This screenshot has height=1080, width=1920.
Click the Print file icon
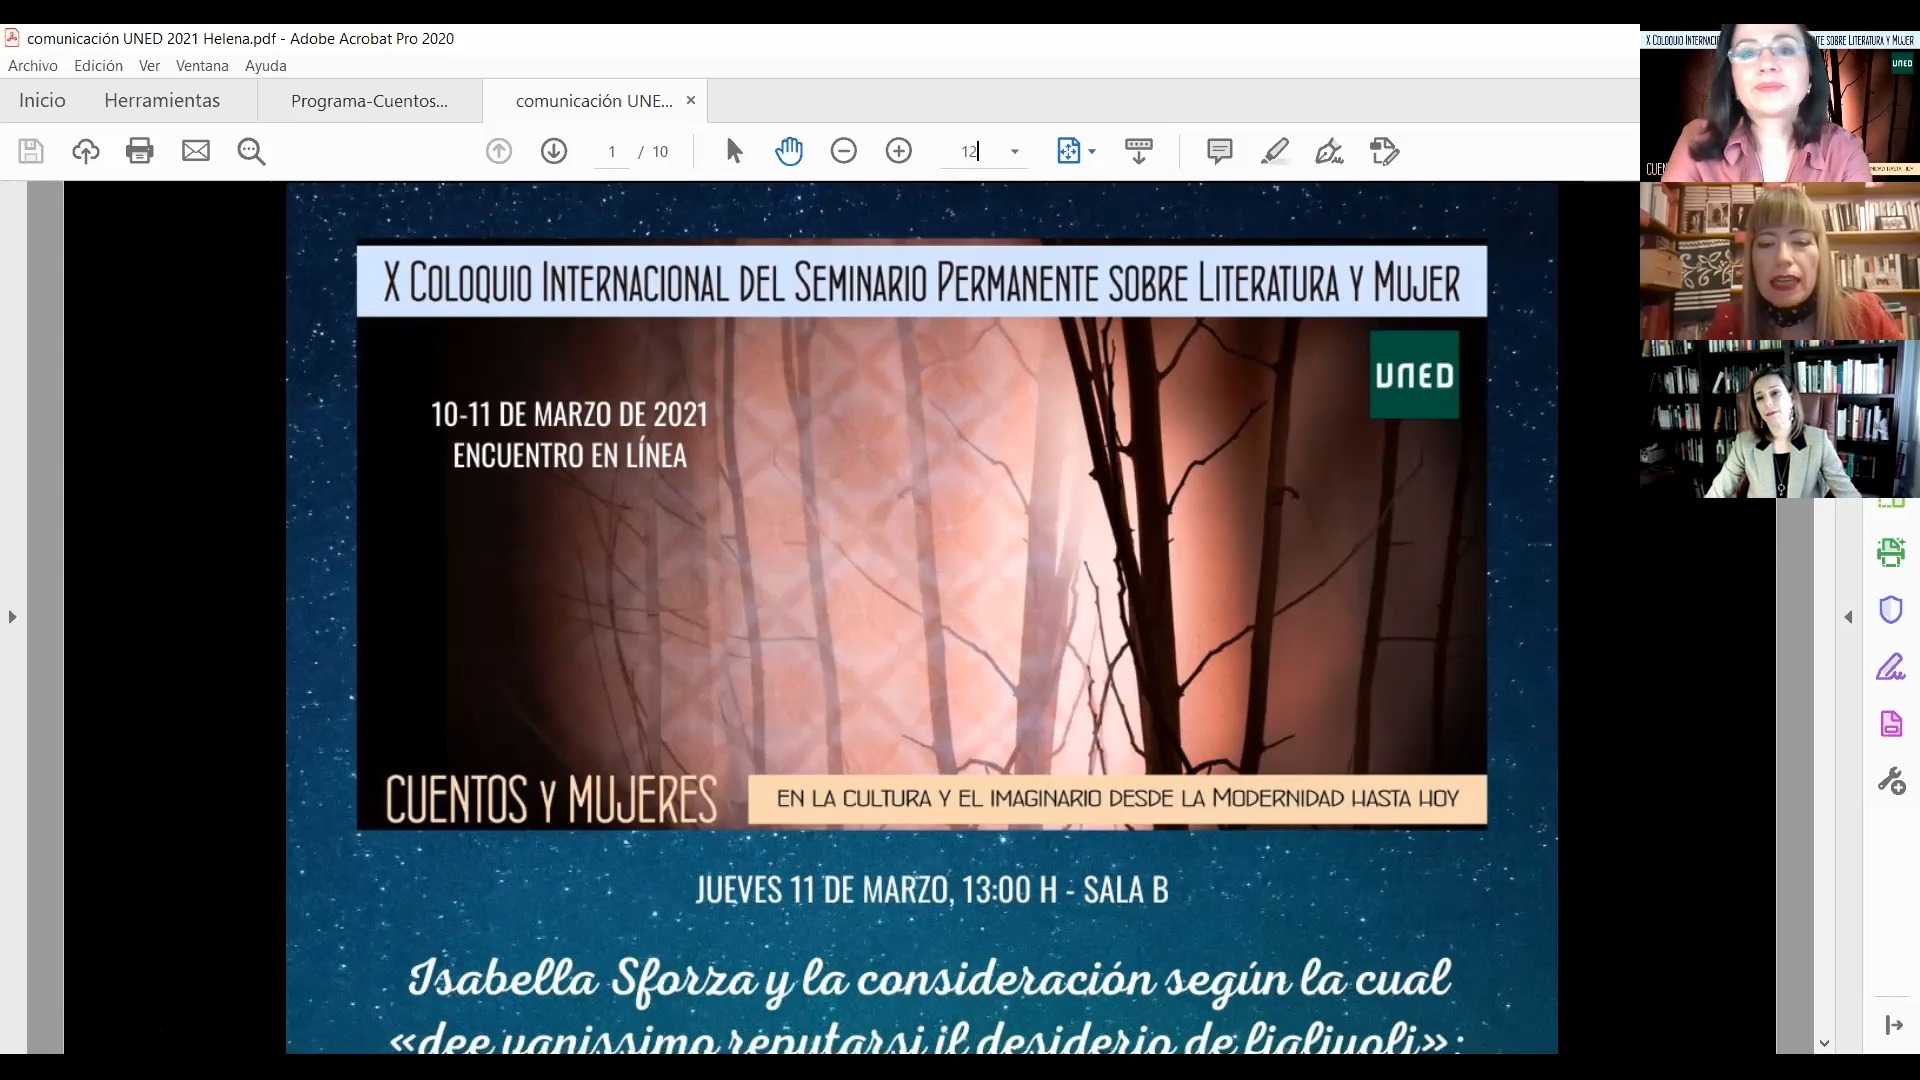click(140, 151)
